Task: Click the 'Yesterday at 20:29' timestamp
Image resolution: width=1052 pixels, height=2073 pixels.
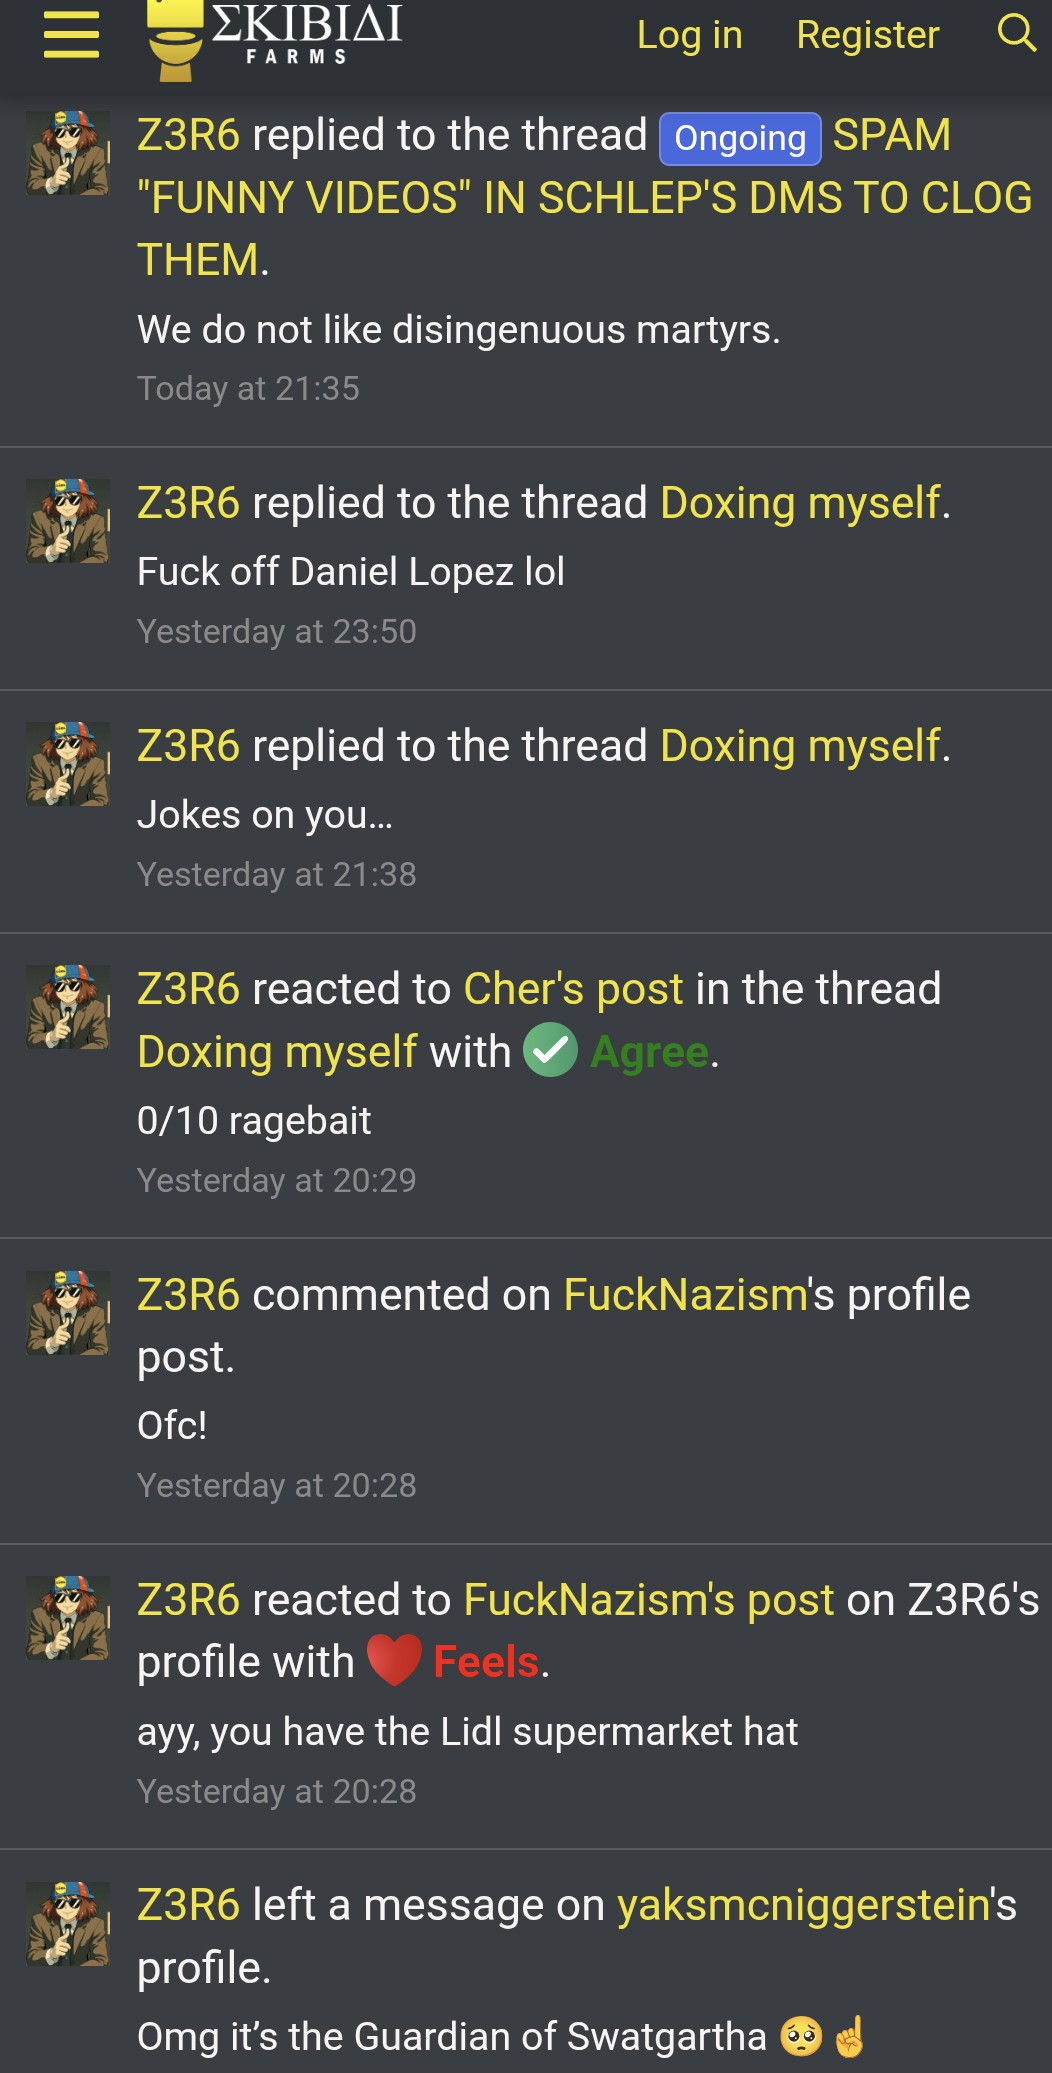Action: tap(277, 1181)
